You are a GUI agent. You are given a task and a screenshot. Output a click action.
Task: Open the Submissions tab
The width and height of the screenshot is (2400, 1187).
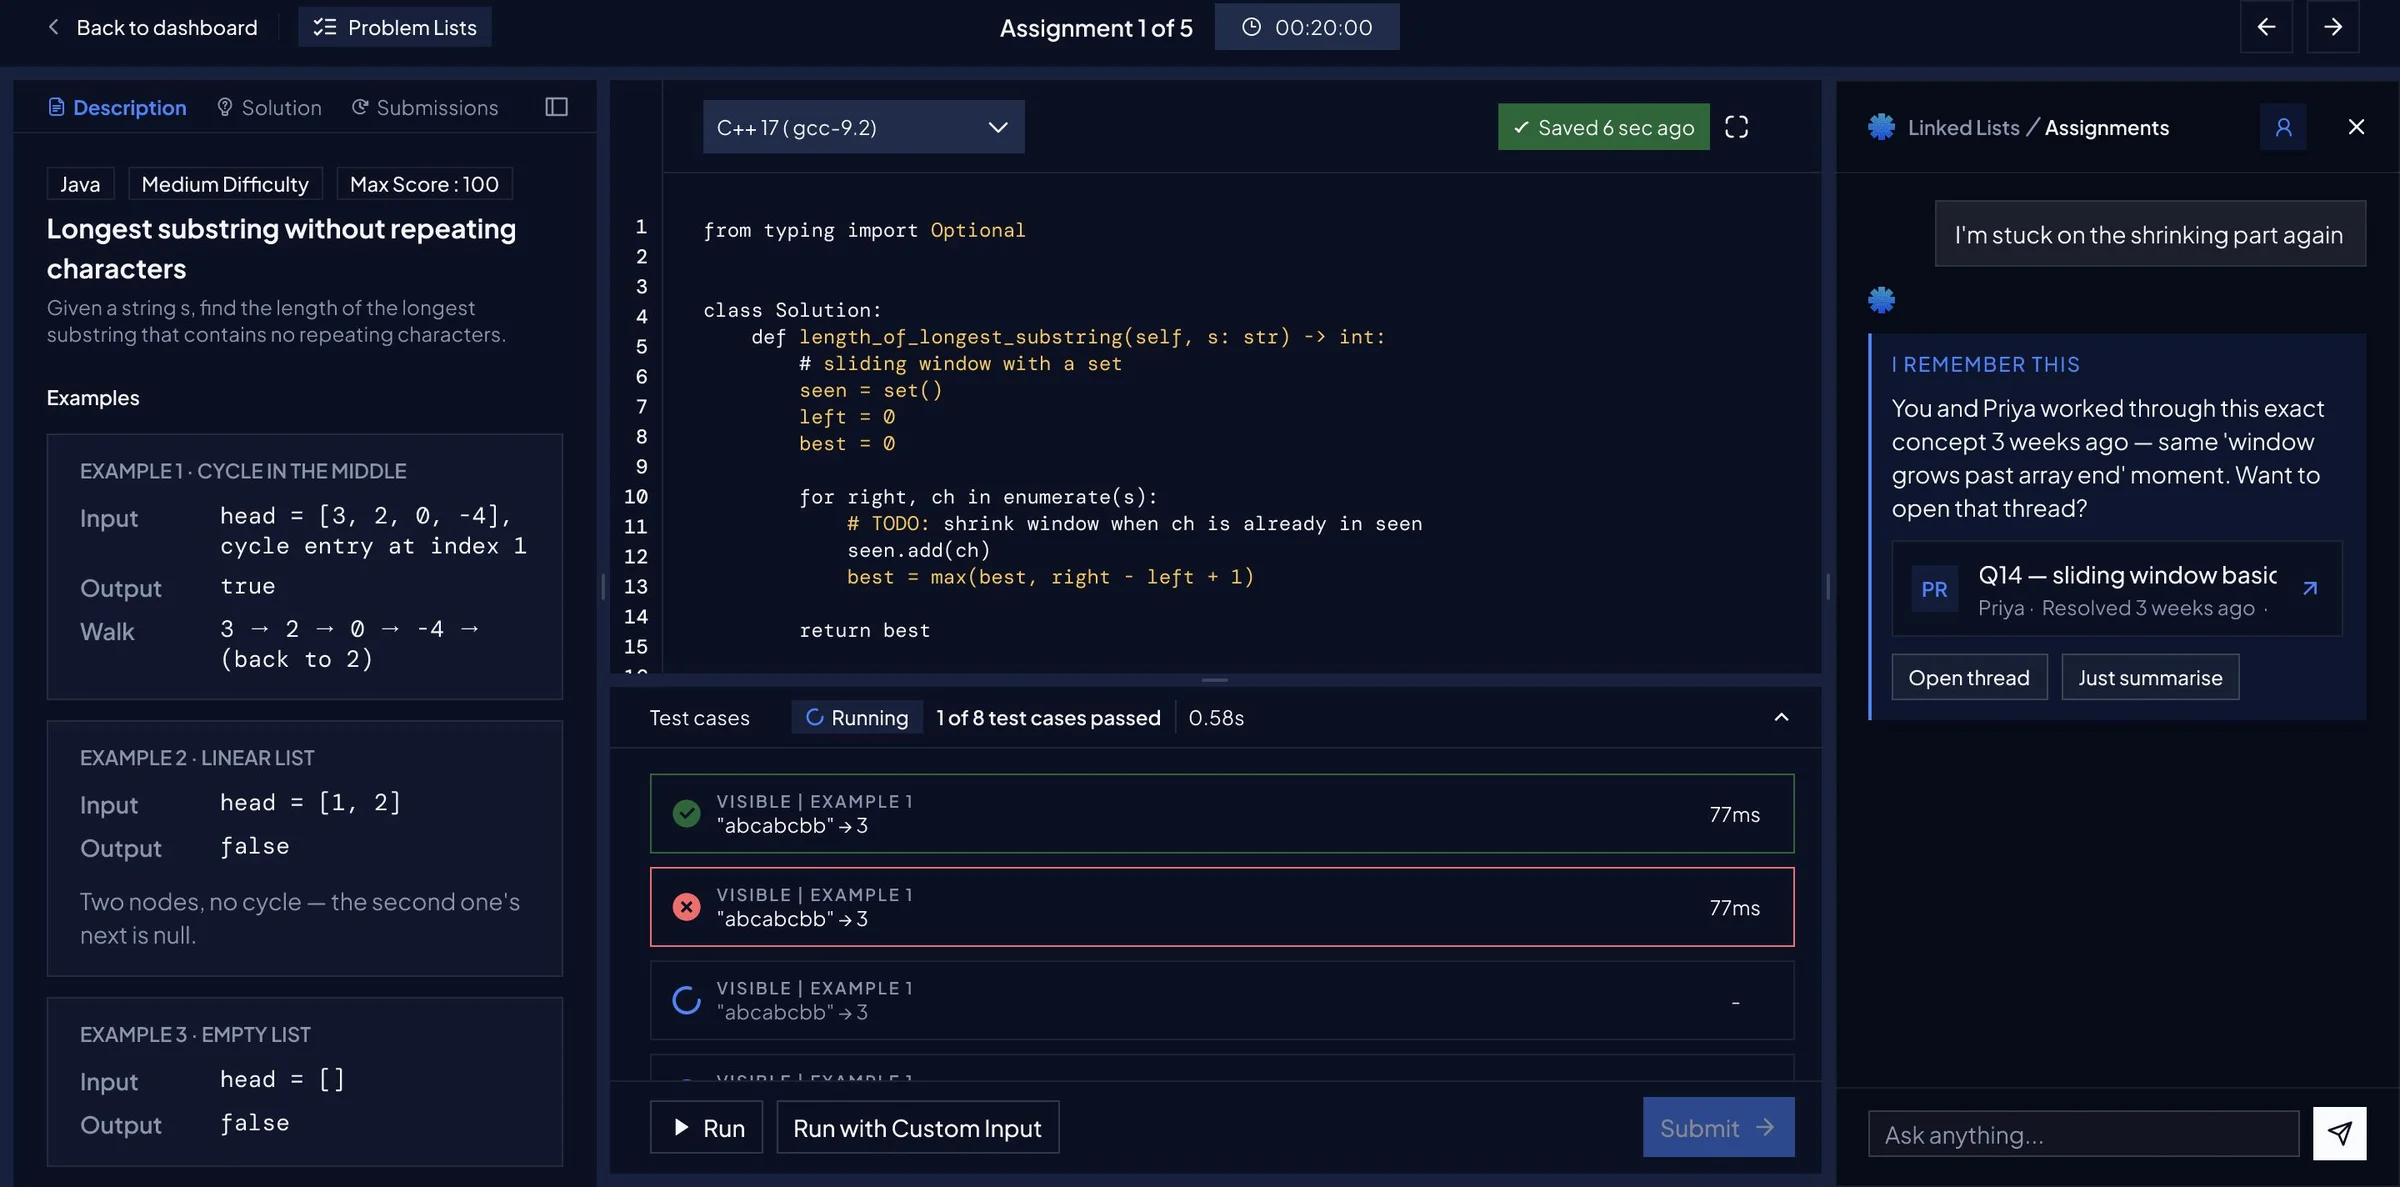tap(424, 107)
